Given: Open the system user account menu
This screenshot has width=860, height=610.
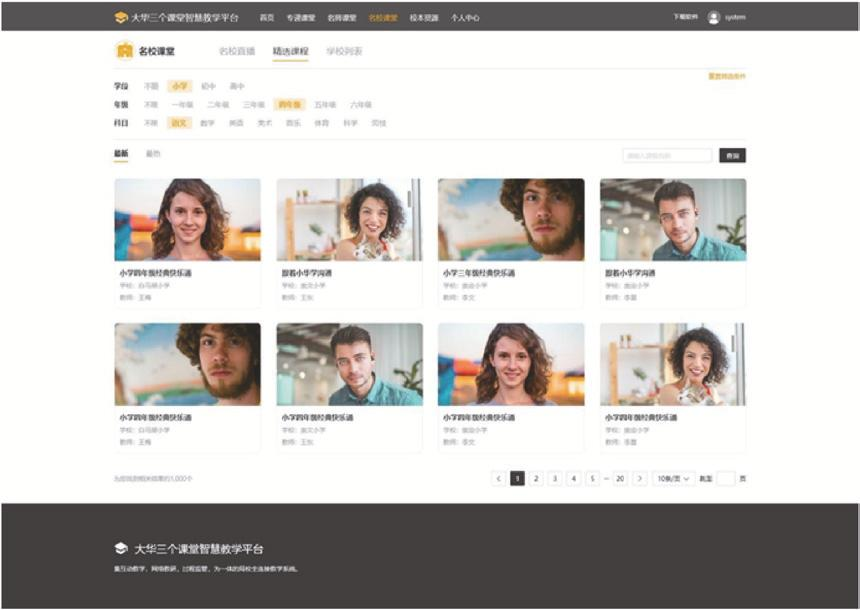Looking at the screenshot, I should 735,17.
